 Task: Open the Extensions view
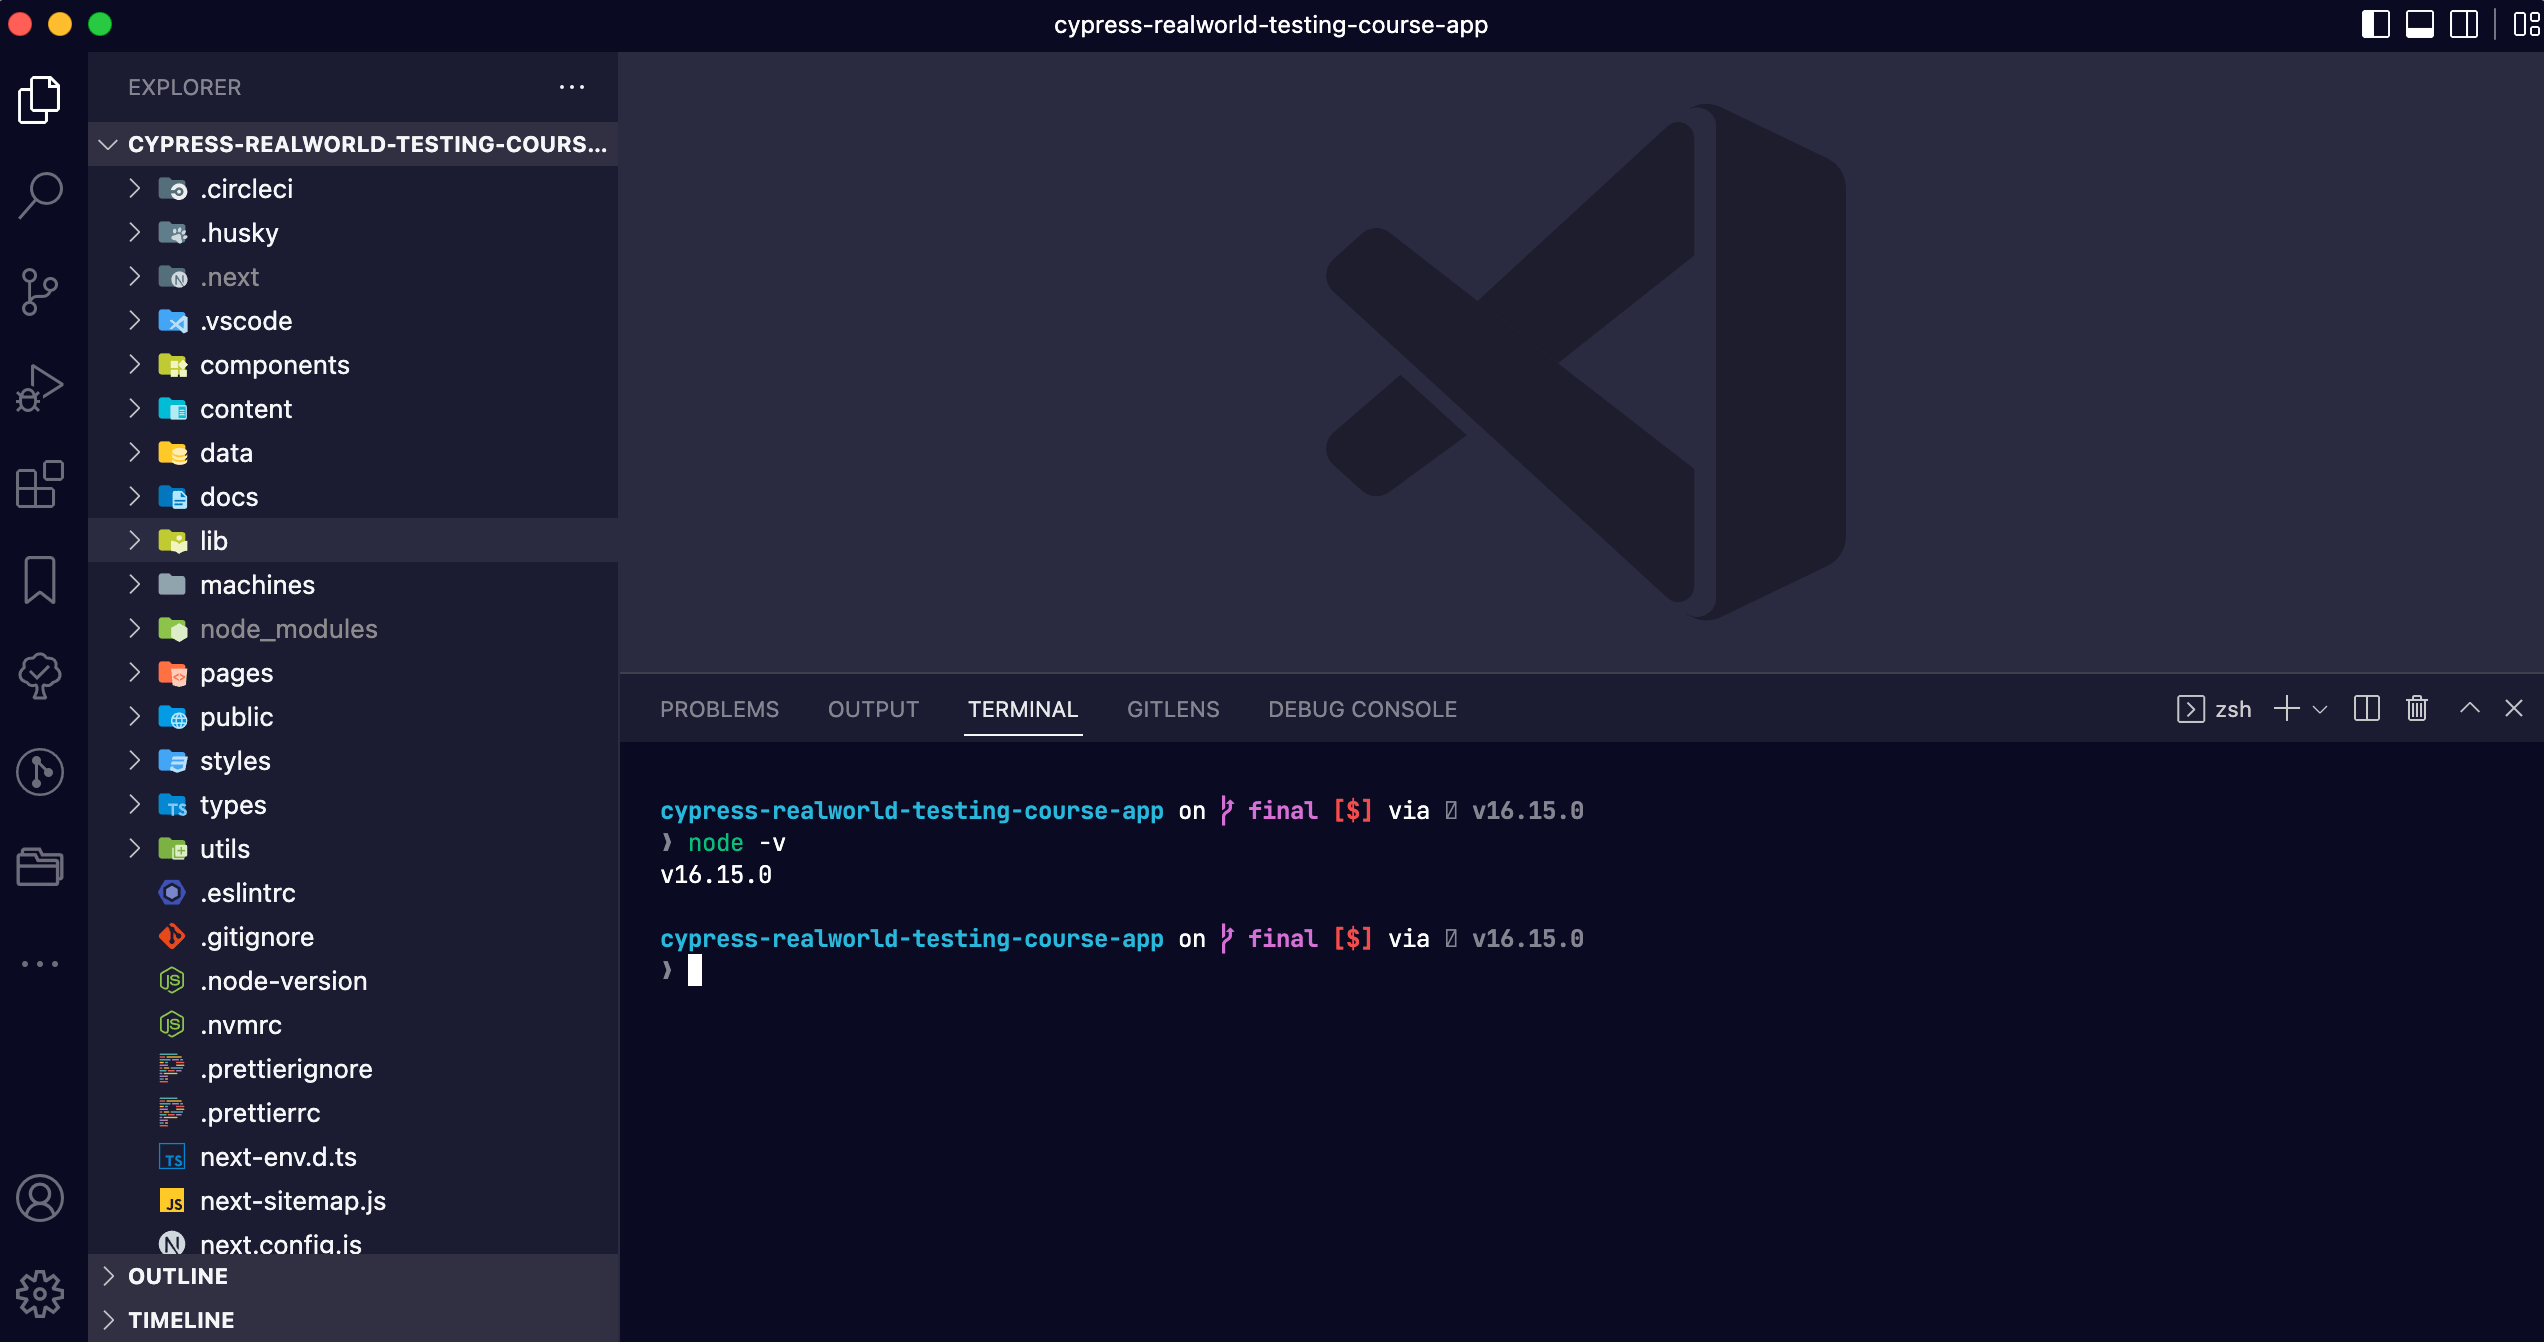40,485
